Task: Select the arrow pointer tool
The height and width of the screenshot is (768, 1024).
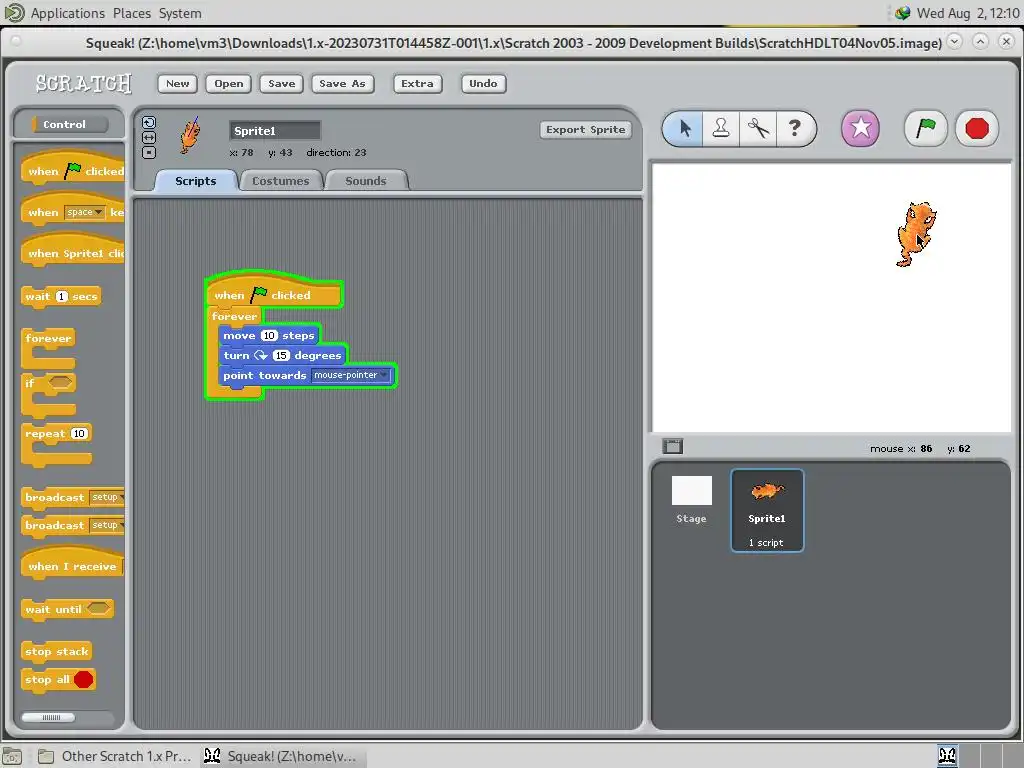Action: point(683,129)
